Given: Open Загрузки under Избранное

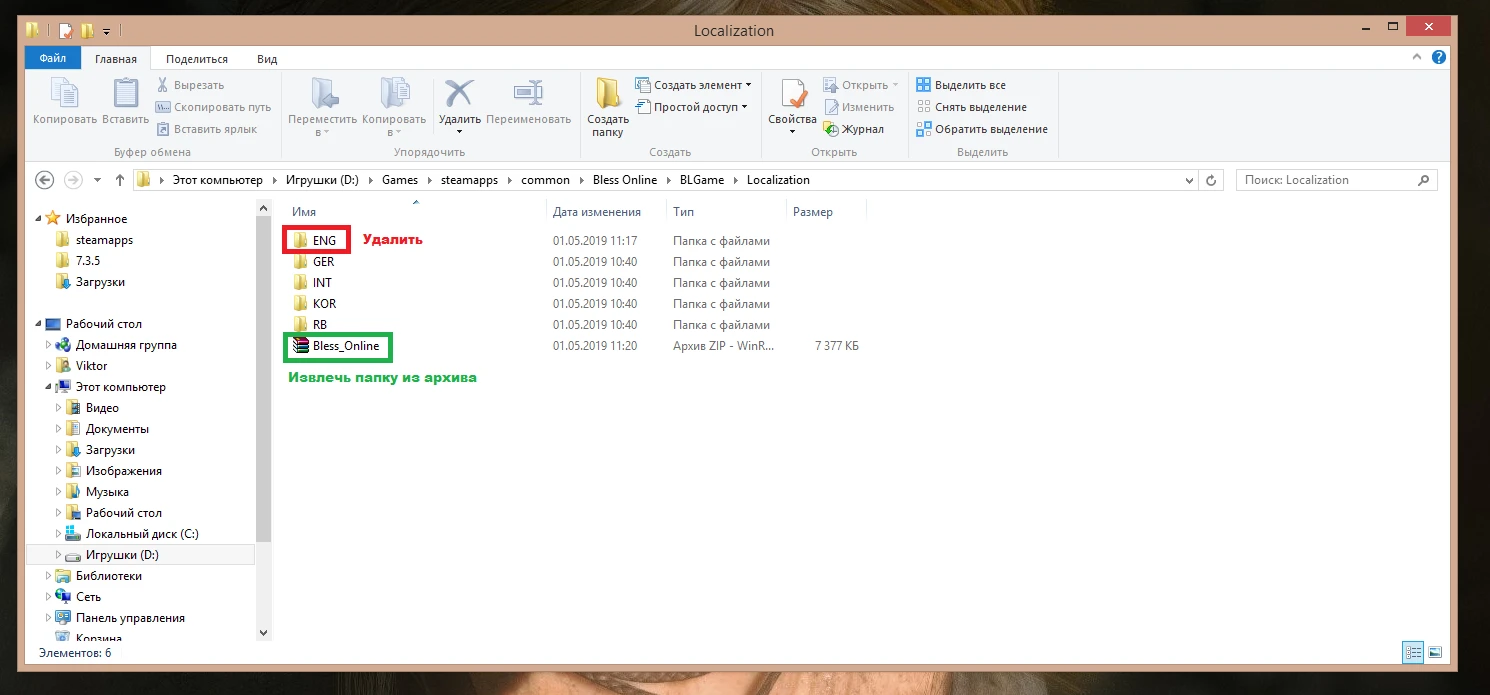Looking at the screenshot, I should pos(100,282).
